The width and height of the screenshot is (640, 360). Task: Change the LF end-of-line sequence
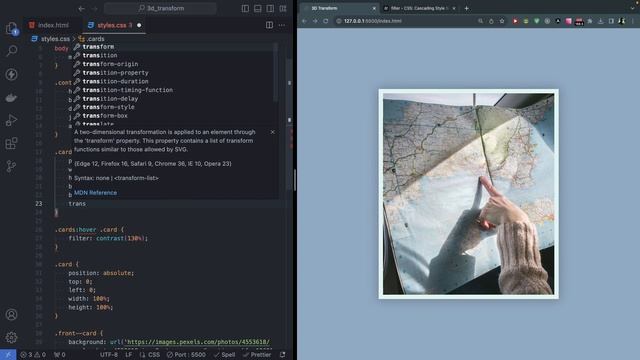tap(129, 355)
